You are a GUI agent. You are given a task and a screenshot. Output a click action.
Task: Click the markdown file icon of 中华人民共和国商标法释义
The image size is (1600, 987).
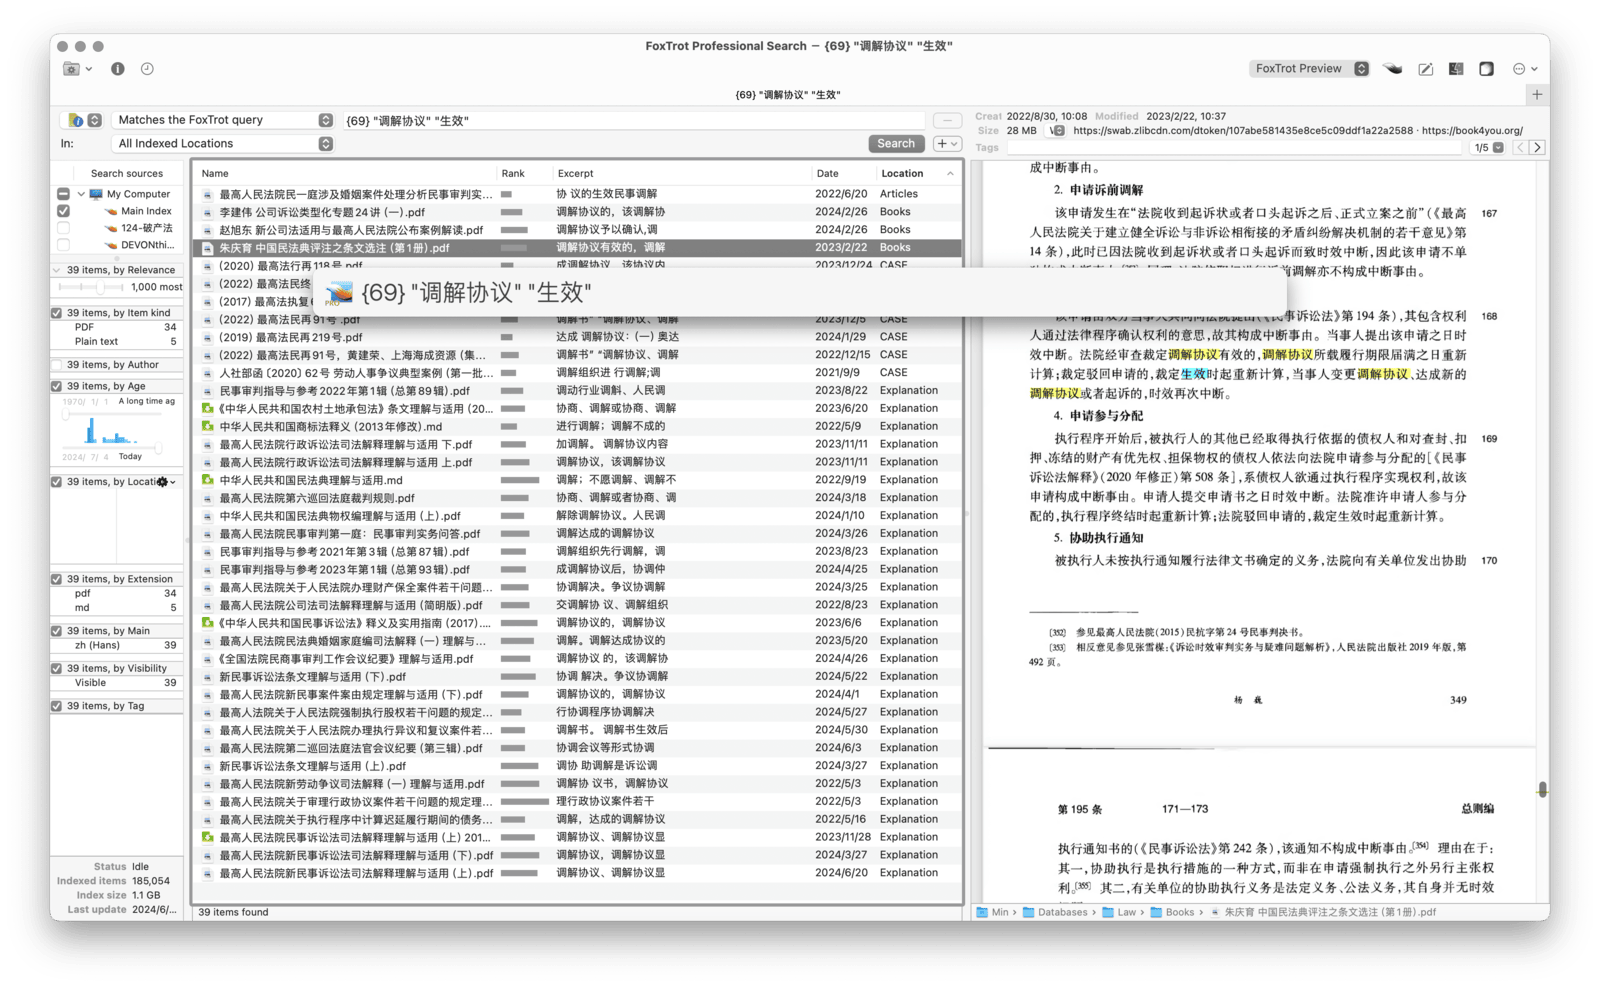click(207, 426)
